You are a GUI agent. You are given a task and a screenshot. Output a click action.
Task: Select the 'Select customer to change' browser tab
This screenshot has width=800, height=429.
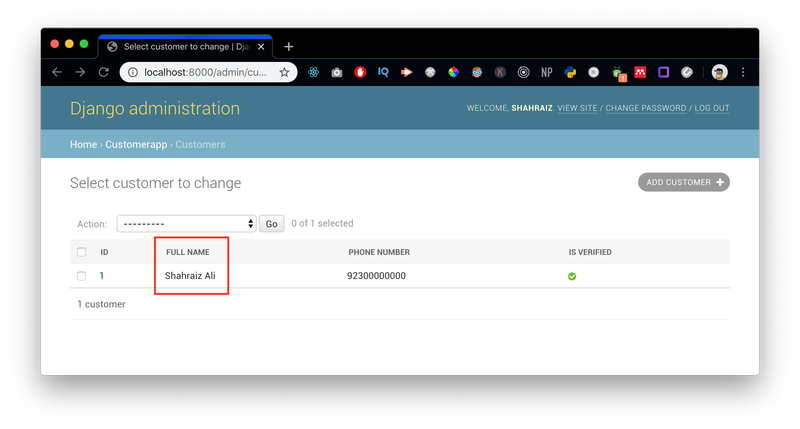tap(186, 47)
